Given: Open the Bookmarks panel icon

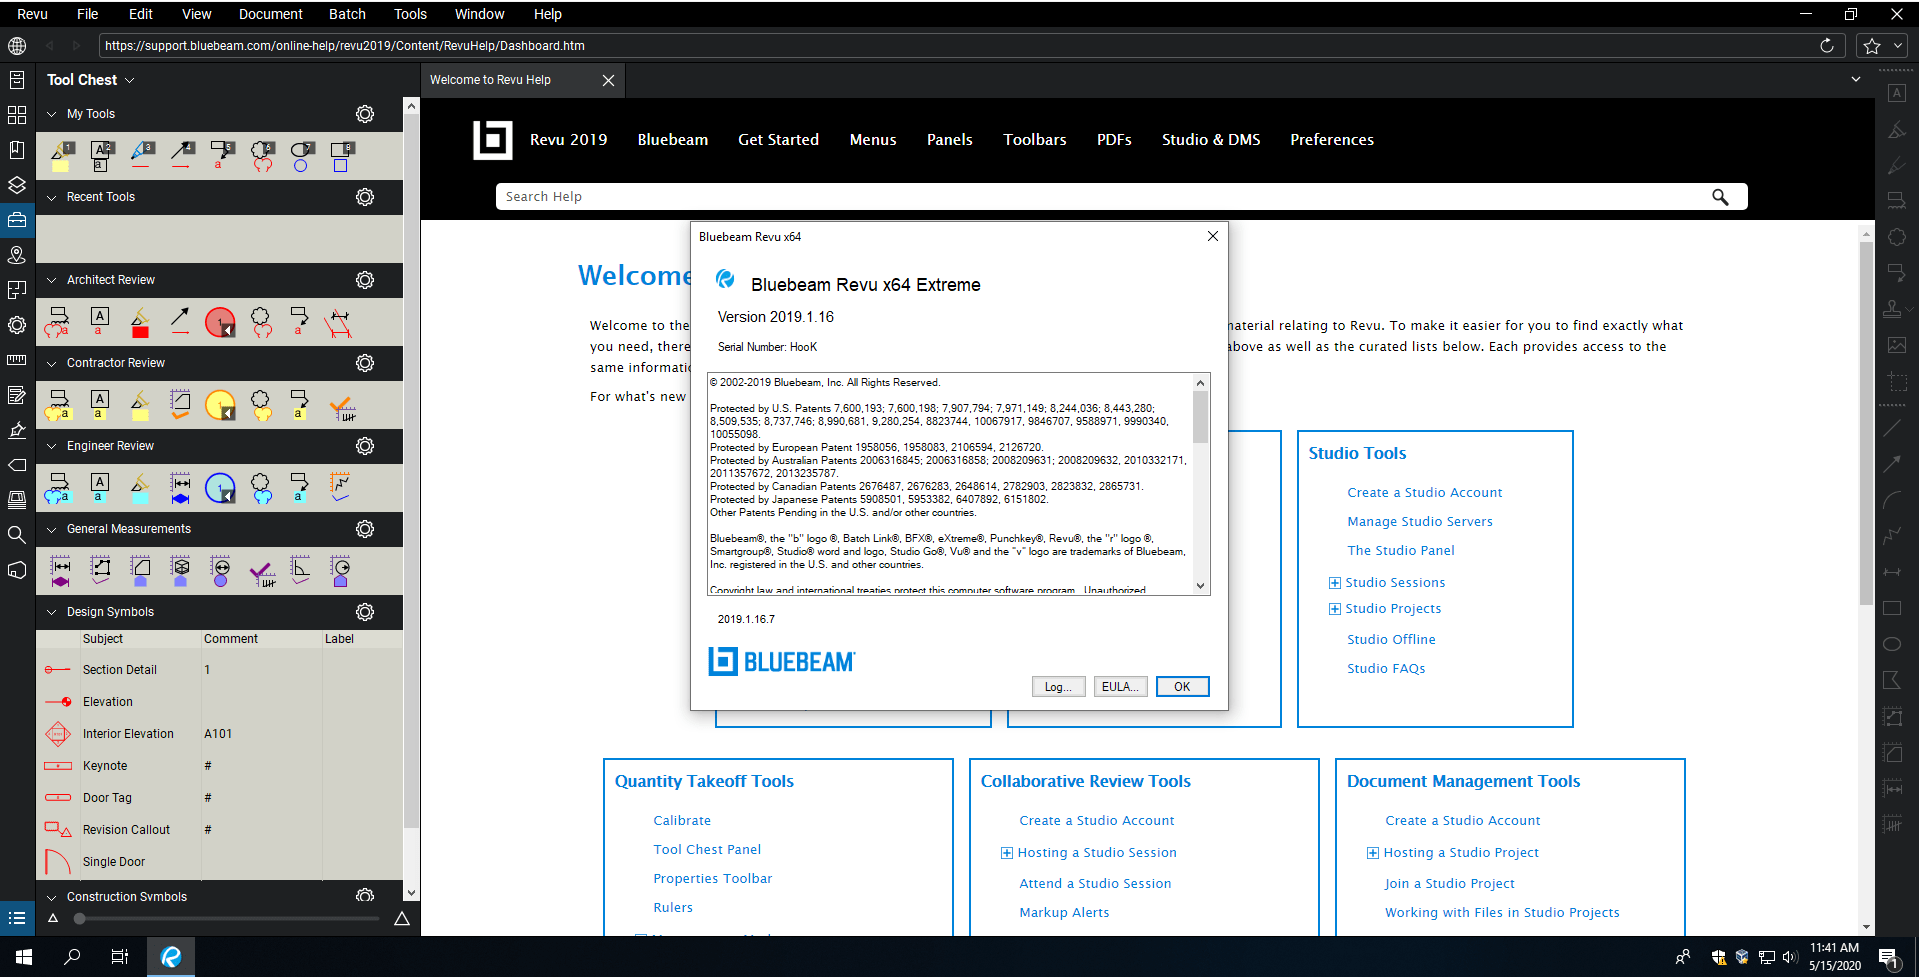Looking at the screenshot, I should 17,150.
